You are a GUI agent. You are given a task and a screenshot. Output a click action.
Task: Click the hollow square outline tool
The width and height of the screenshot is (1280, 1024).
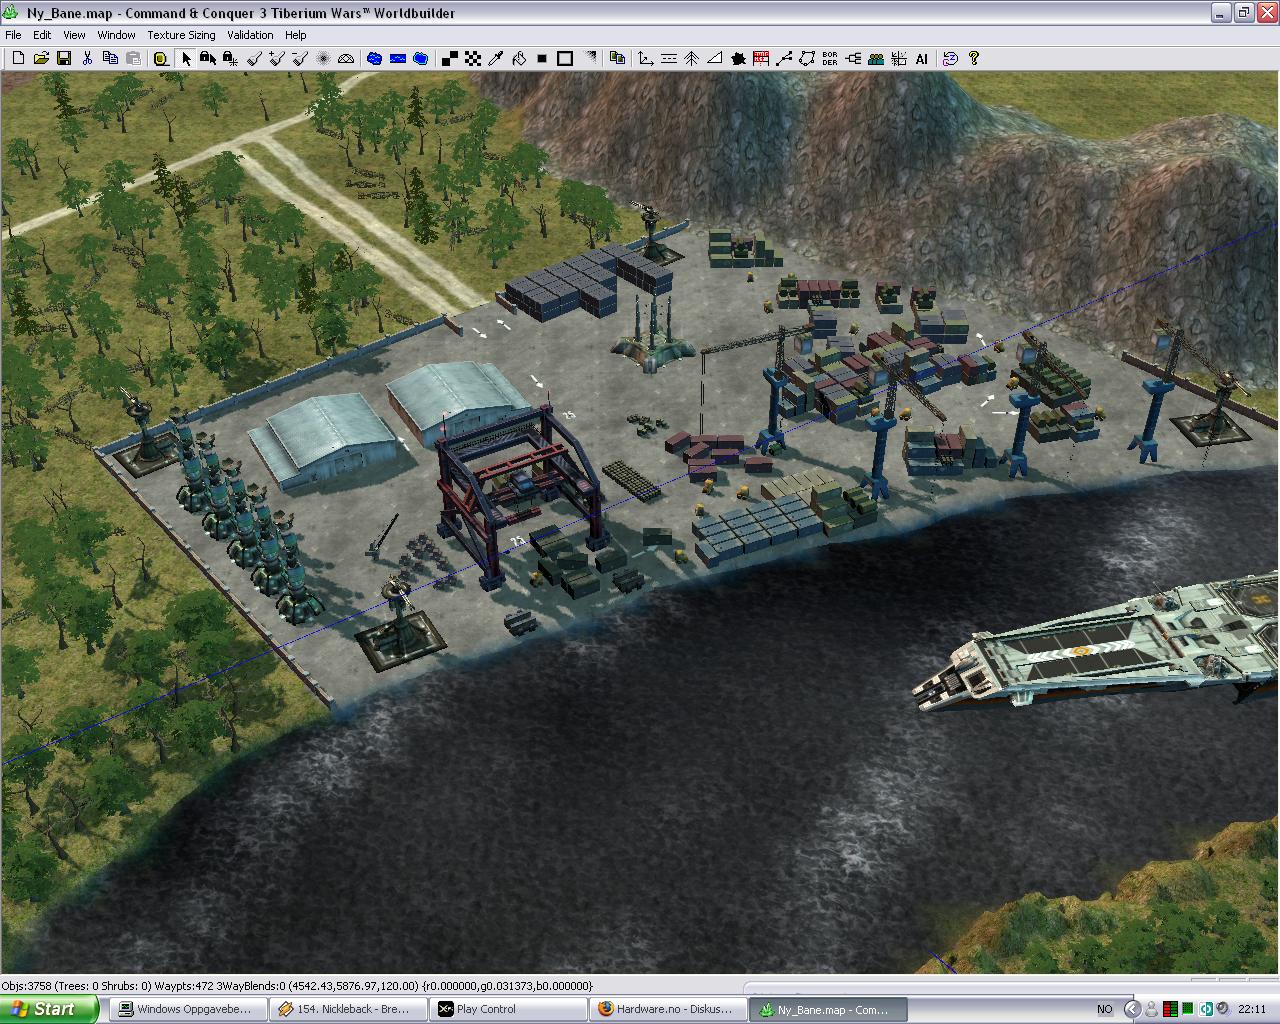(565, 59)
